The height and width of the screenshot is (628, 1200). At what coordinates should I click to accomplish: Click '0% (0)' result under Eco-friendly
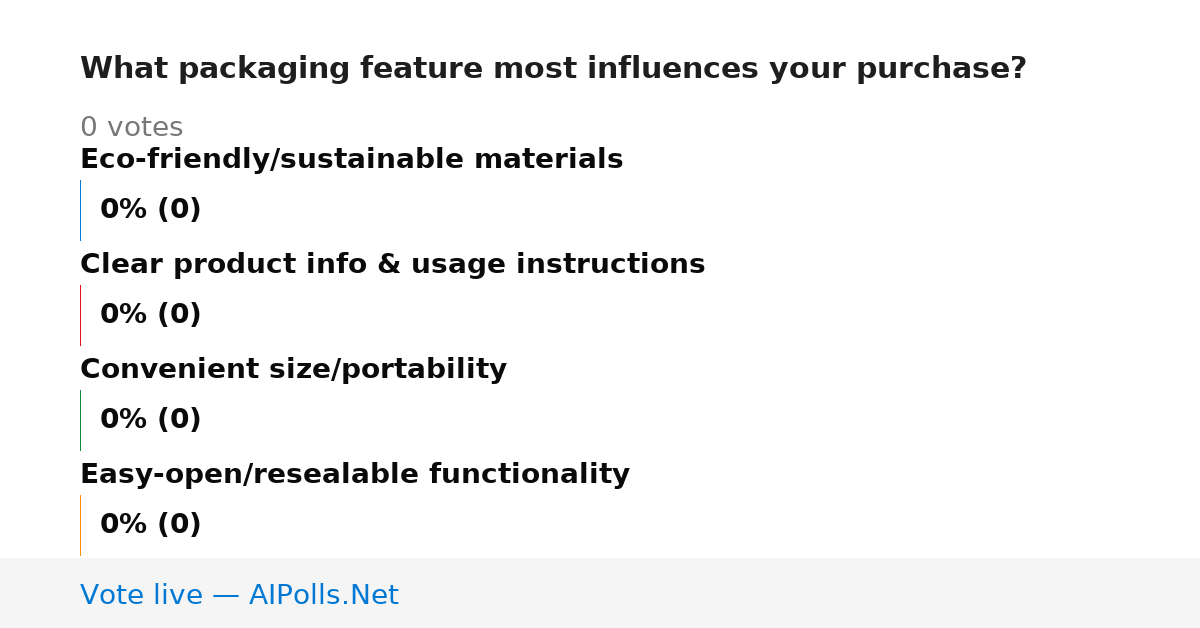[150, 210]
